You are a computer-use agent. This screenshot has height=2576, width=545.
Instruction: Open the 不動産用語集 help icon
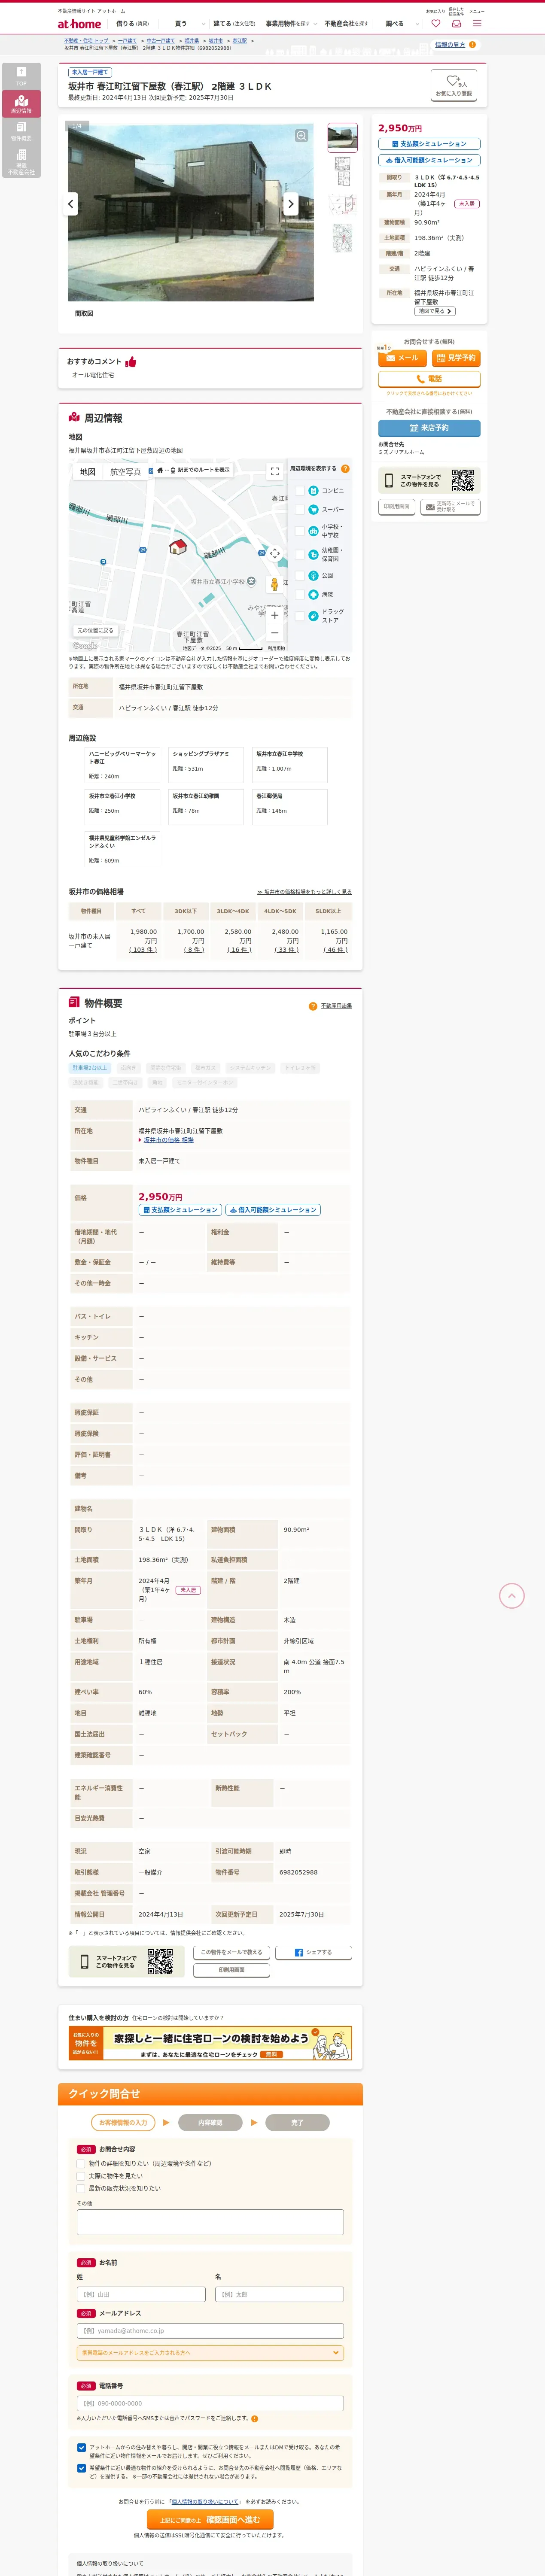pyautogui.click(x=313, y=1006)
